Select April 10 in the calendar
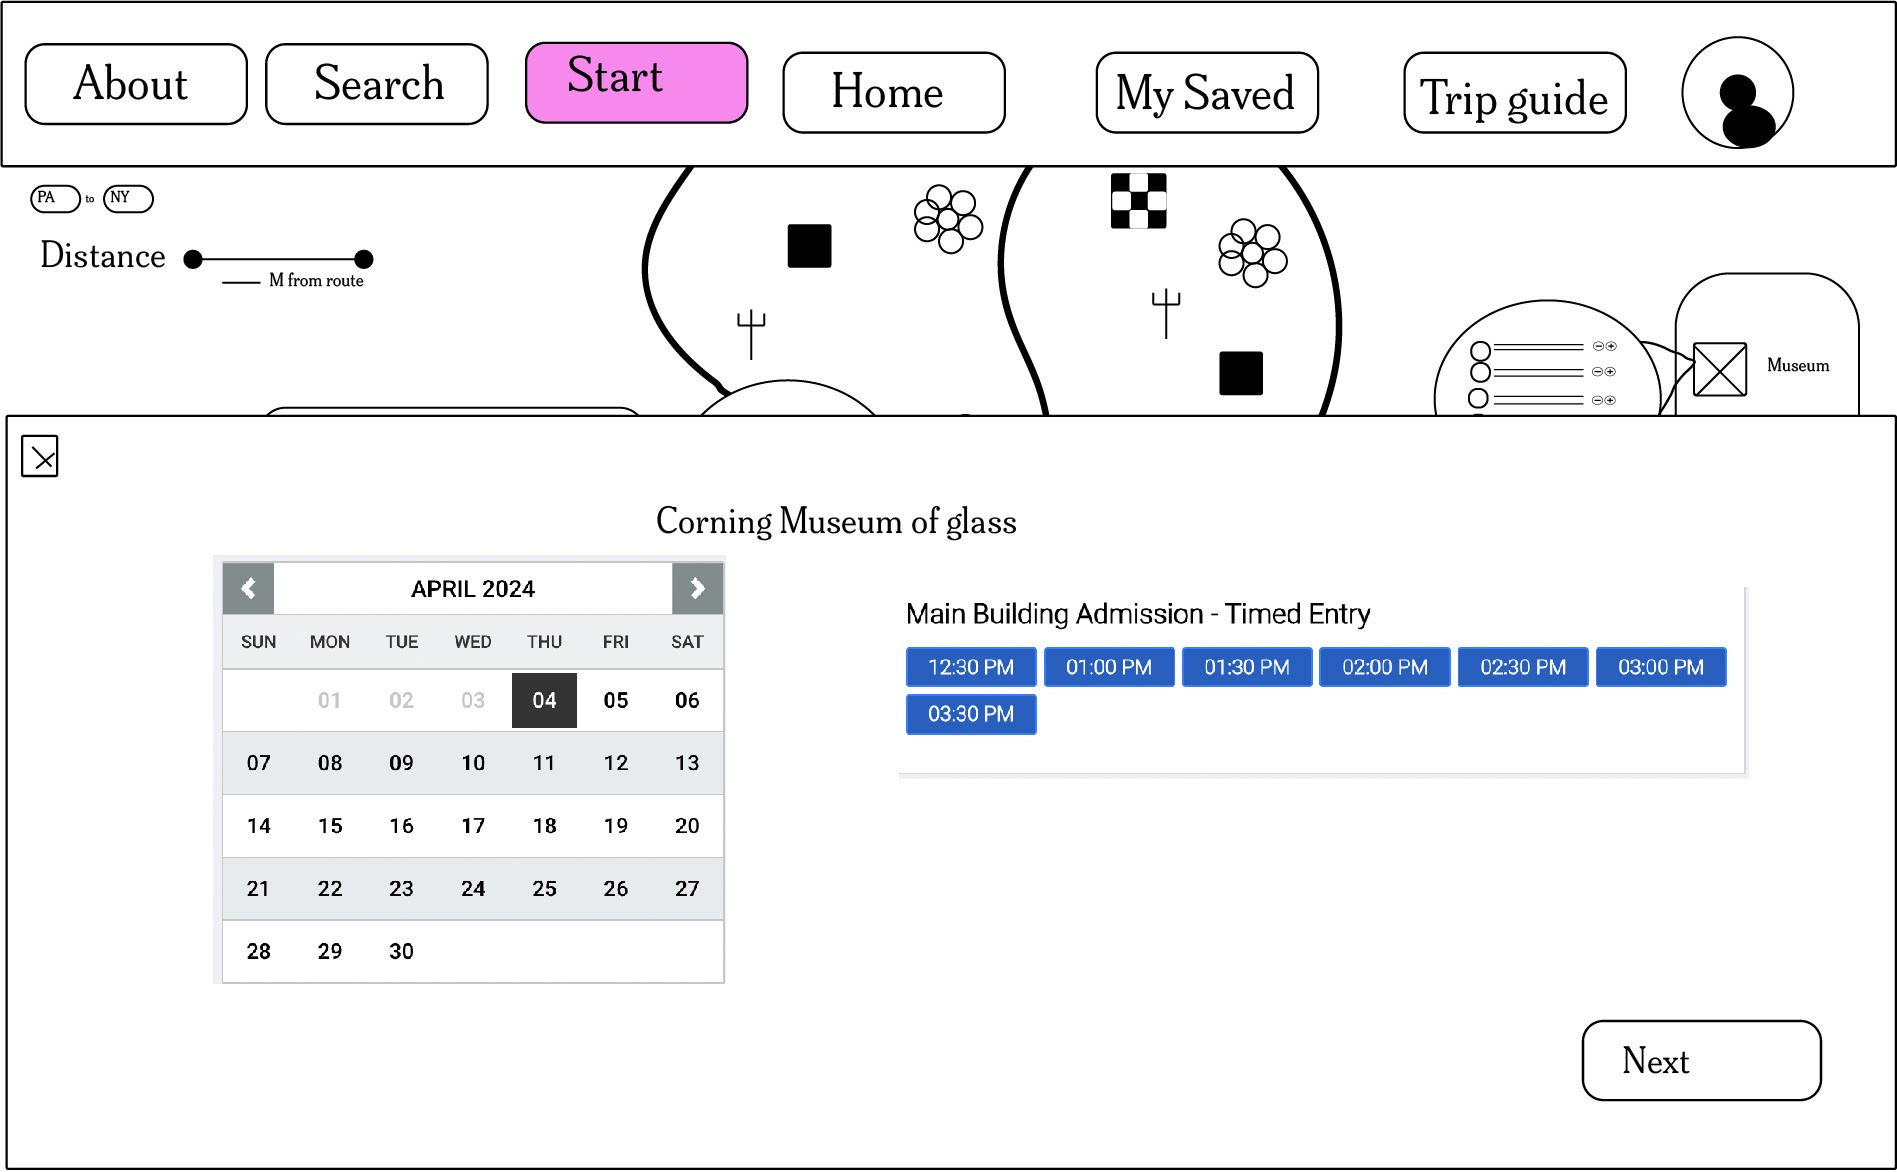This screenshot has width=1897, height=1172. click(473, 763)
